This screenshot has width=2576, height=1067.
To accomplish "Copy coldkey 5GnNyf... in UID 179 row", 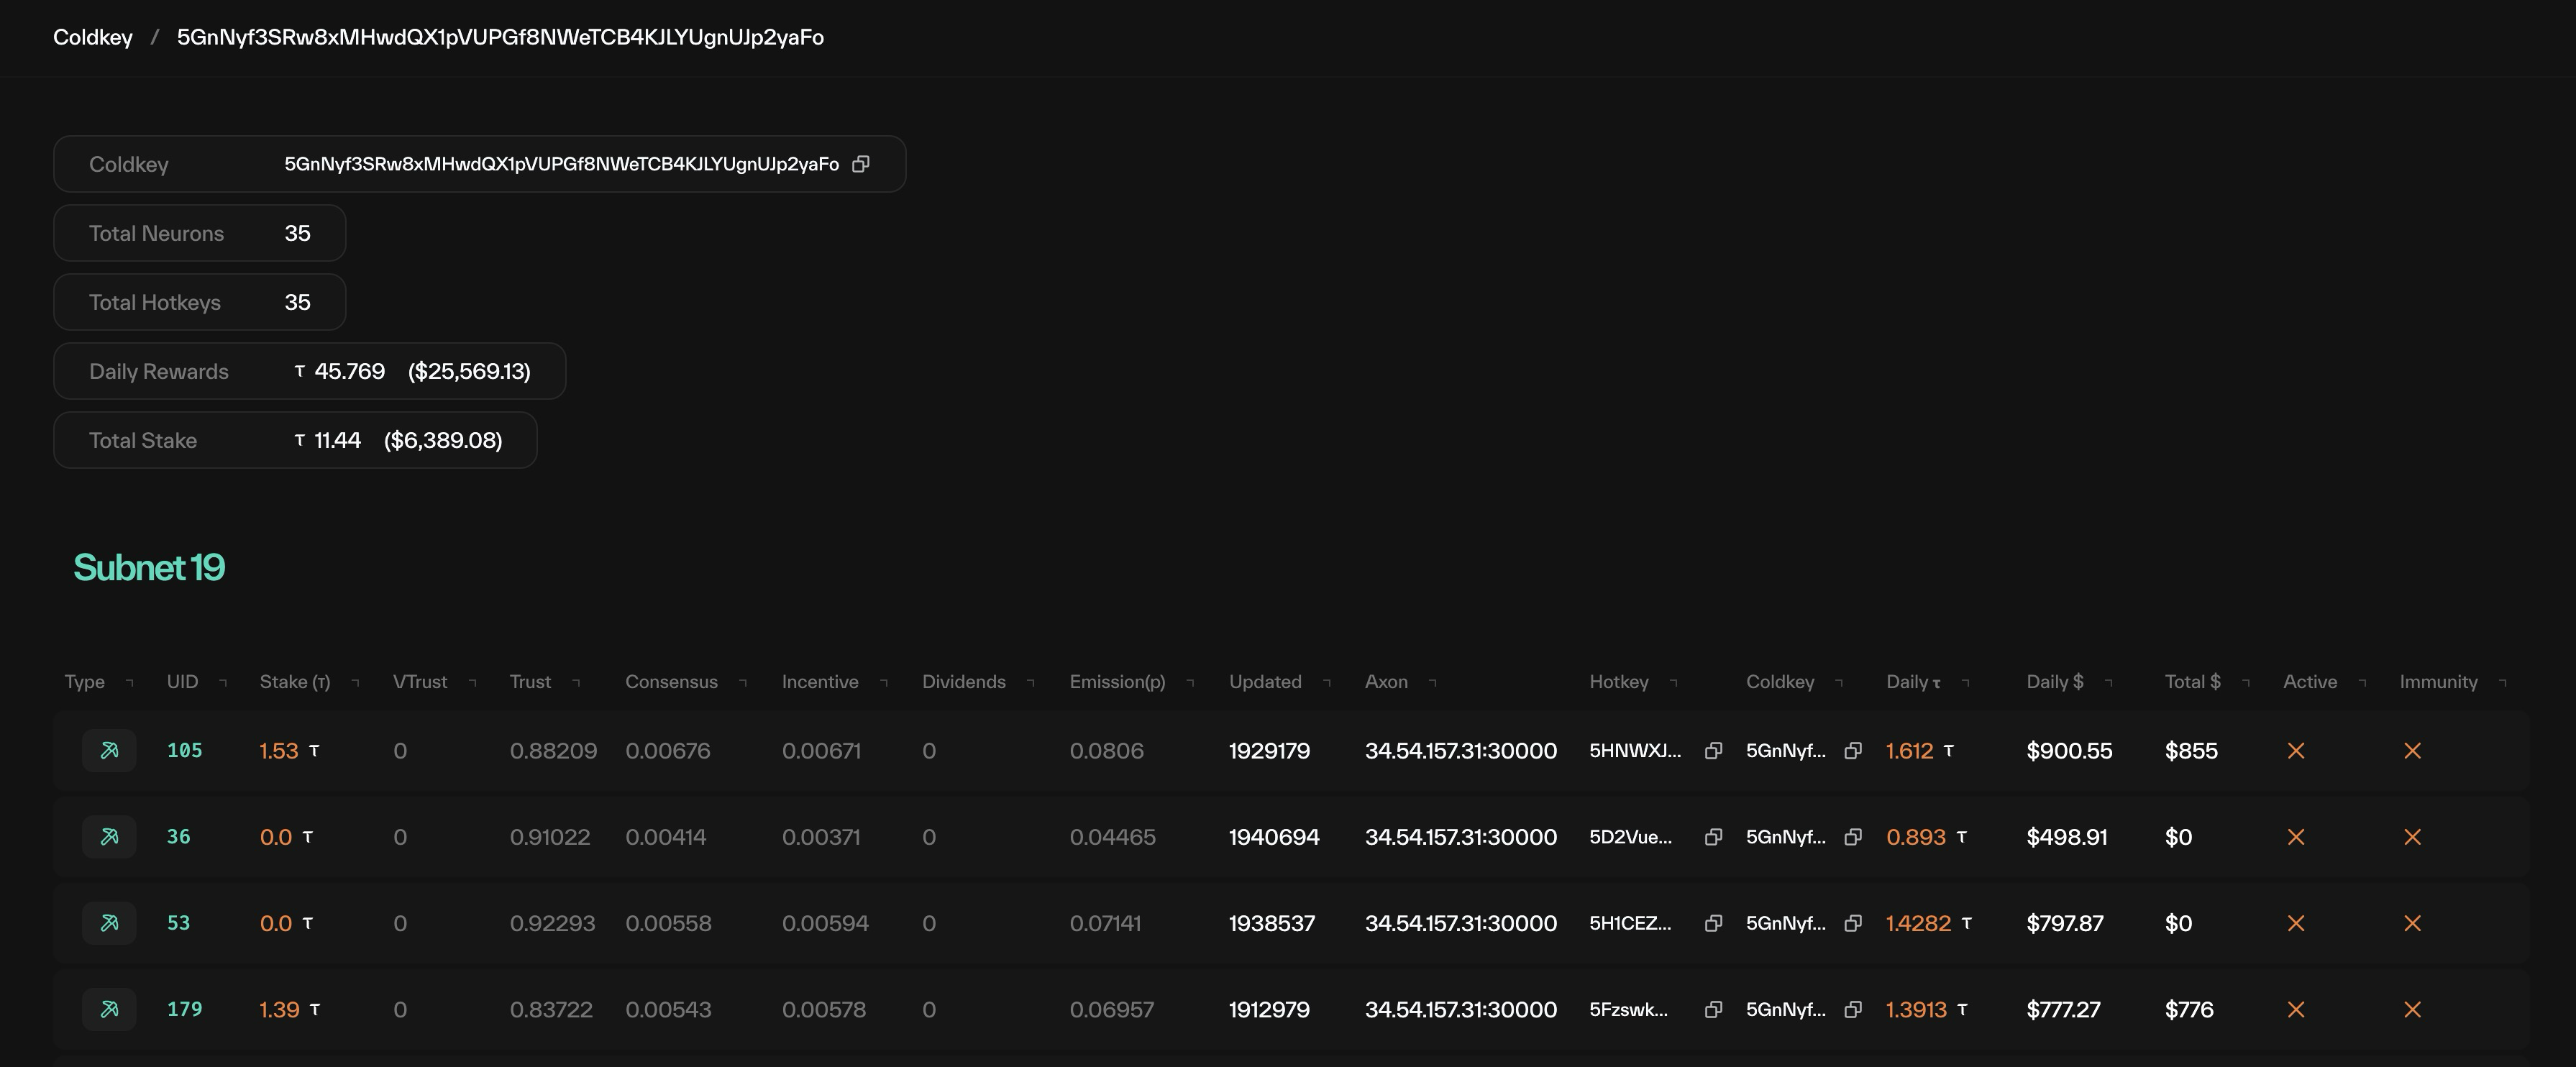I will (1853, 1010).
